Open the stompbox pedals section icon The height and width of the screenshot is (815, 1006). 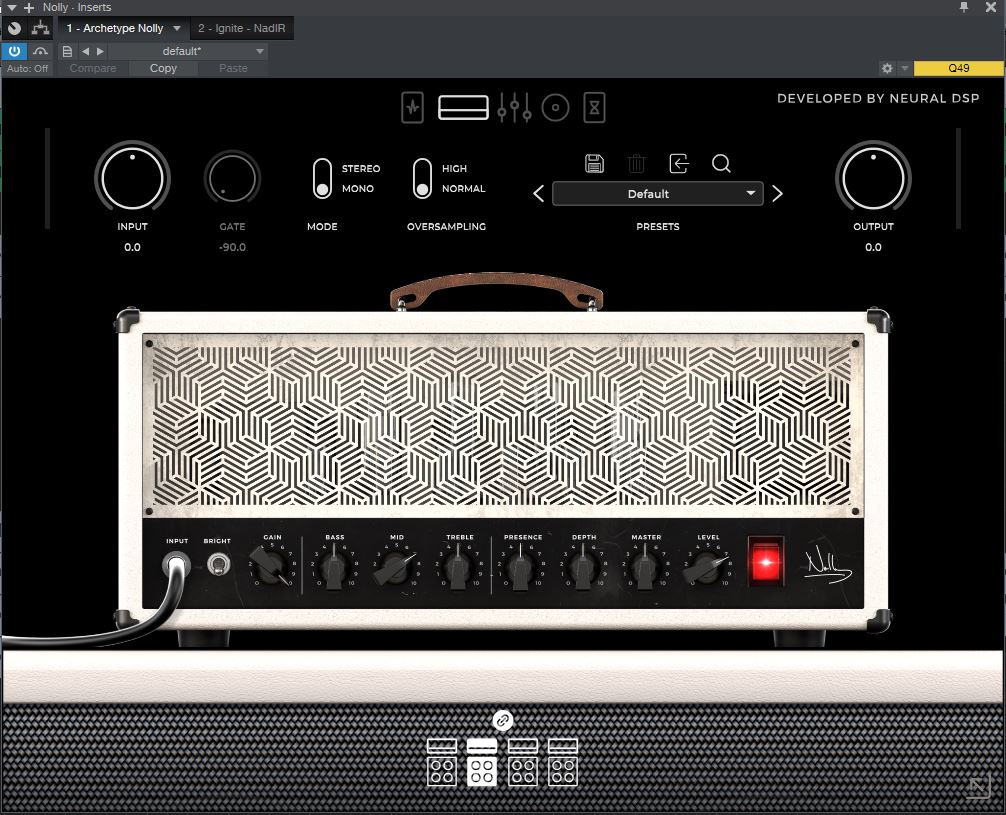click(x=412, y=107)
